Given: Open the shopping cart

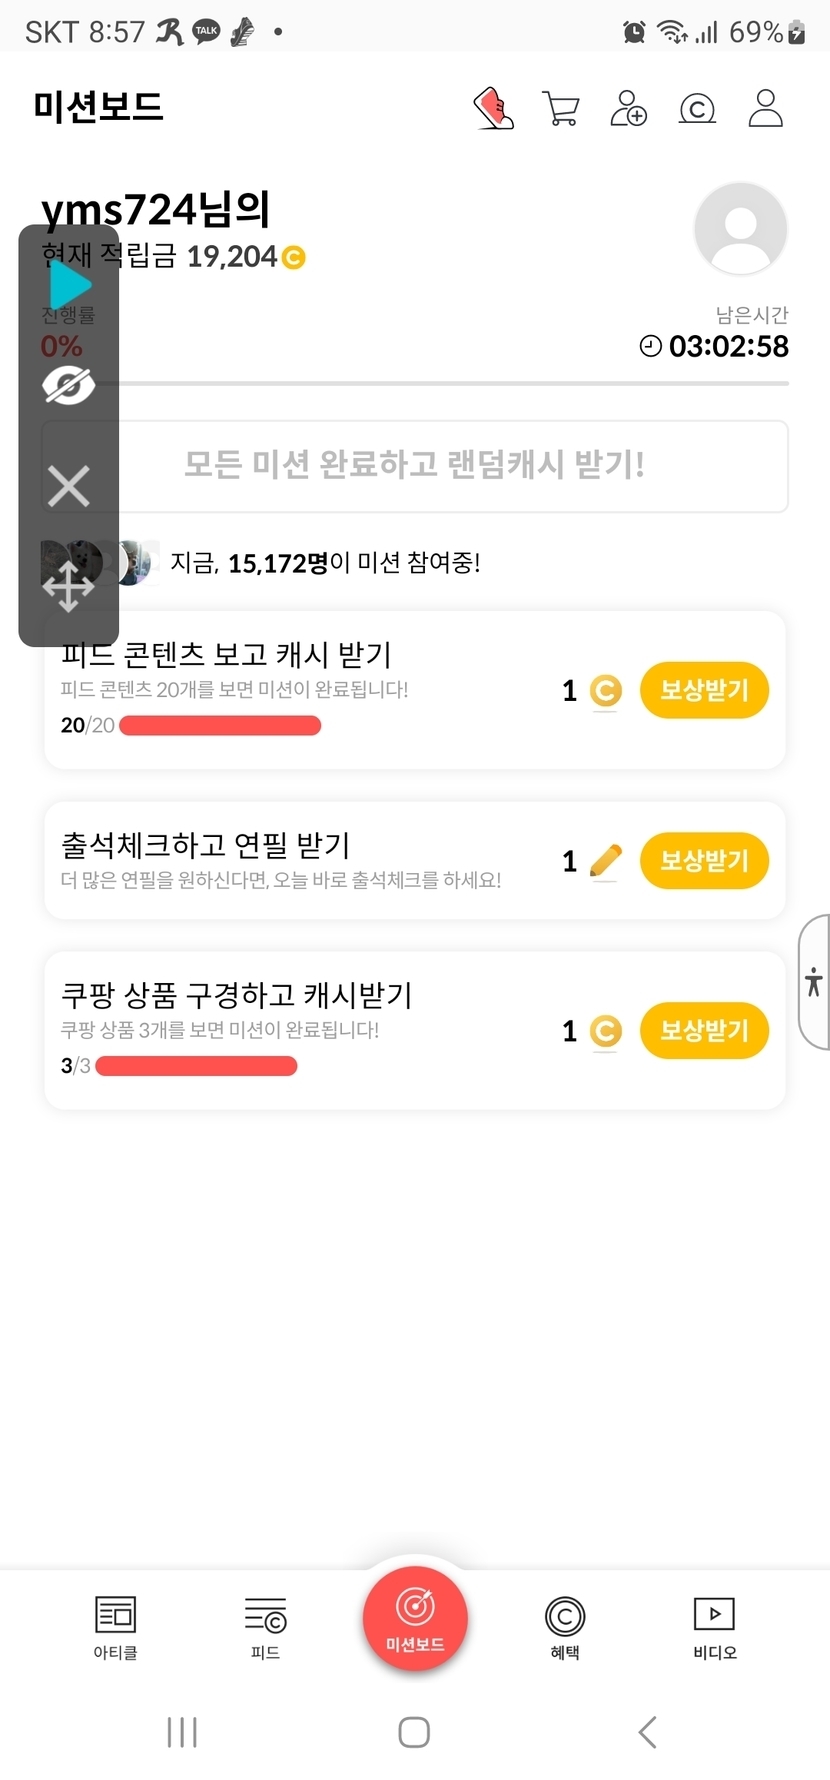Looking at the screenshot, I should 561,108.
